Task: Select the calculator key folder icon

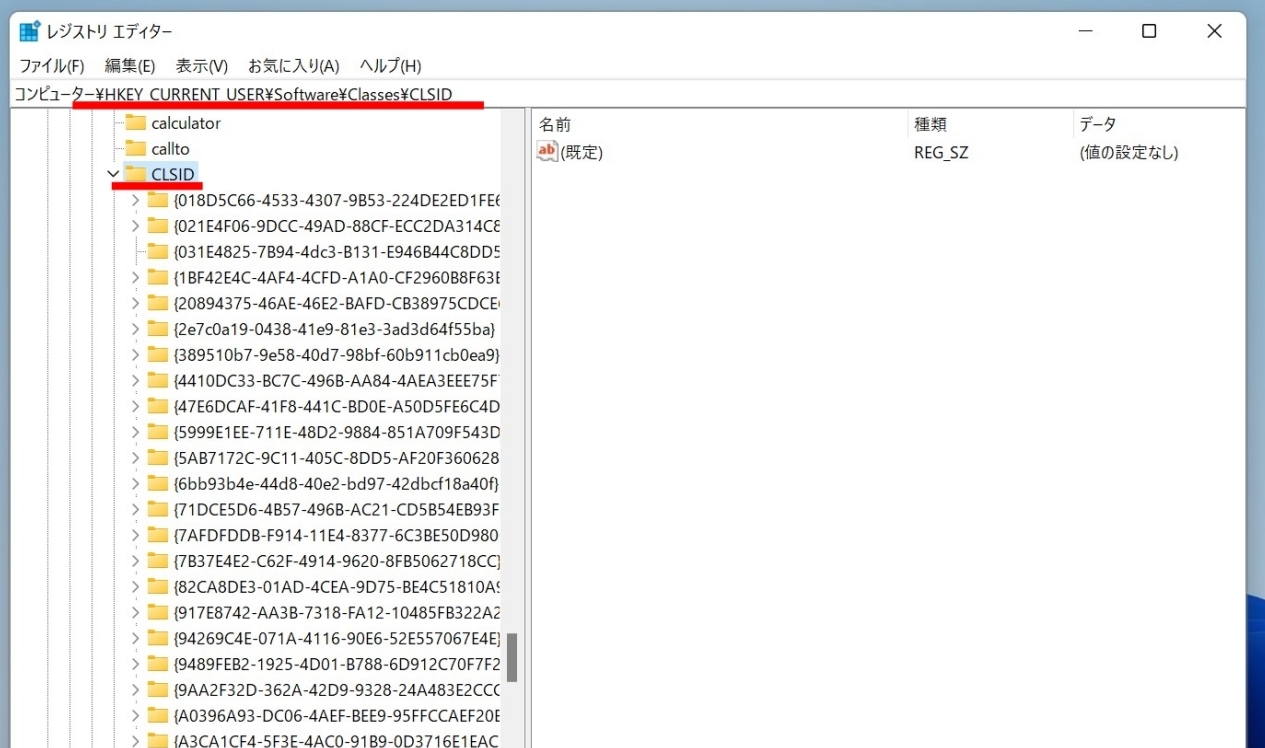Action: (135, 123)
